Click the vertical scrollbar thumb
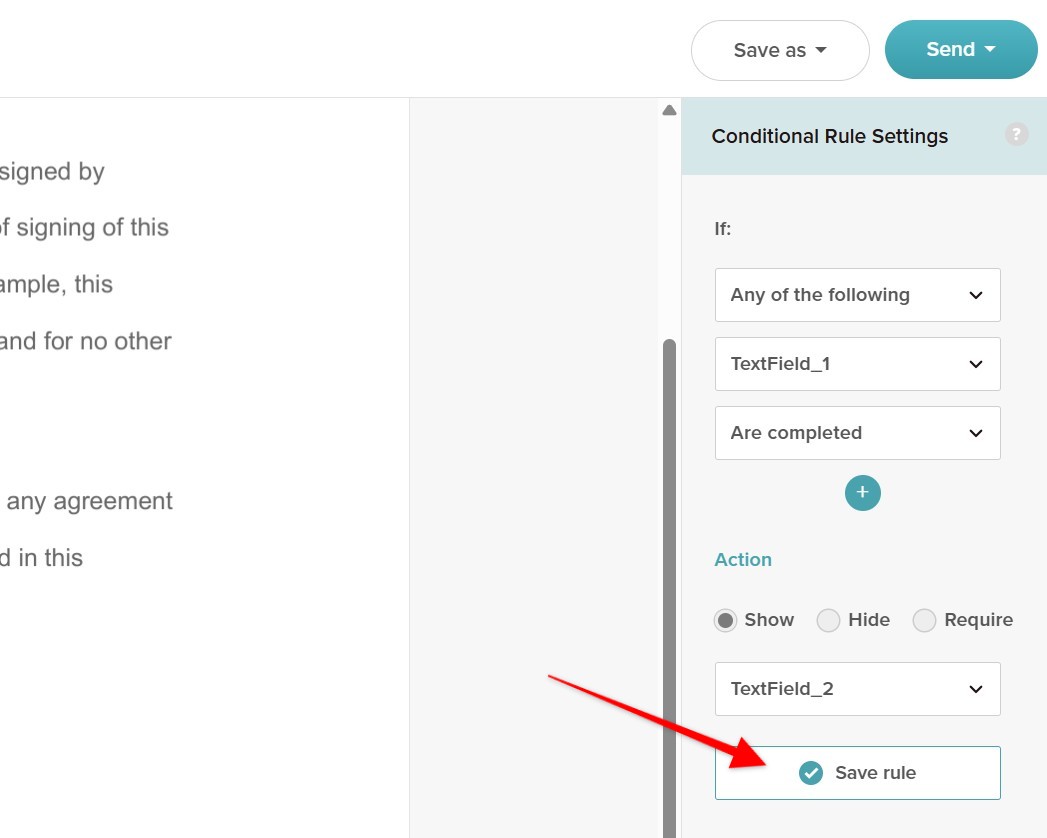 point(669,588)
